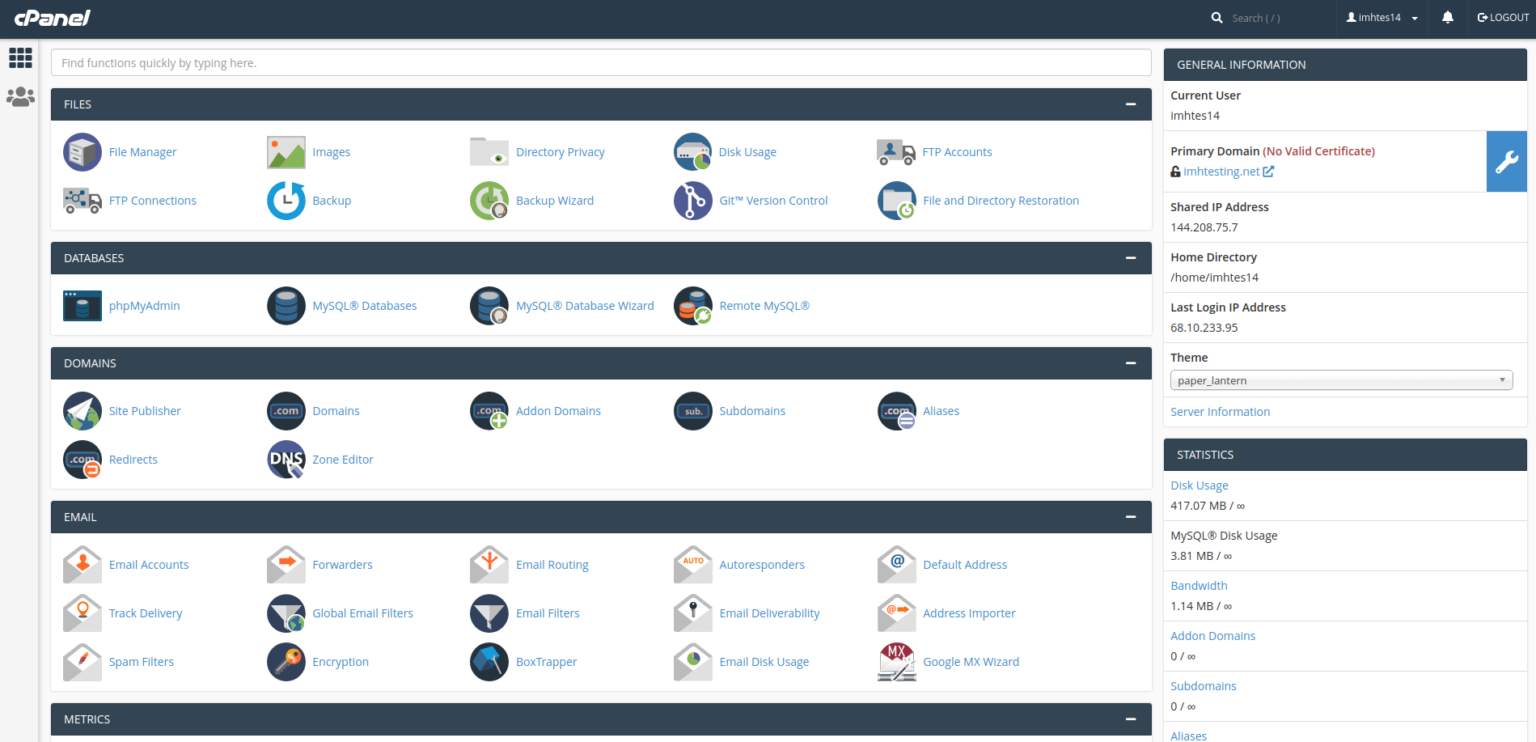1536x742 pixels.
Task: Launch the Backup Wizard icon
Action: click(489, 201)
